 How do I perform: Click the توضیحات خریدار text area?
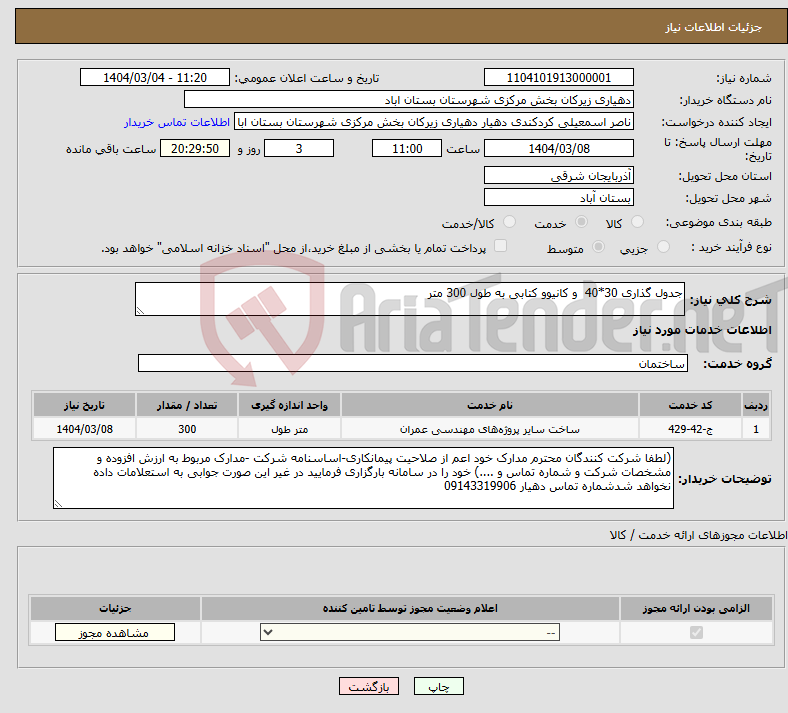(363, 478)
